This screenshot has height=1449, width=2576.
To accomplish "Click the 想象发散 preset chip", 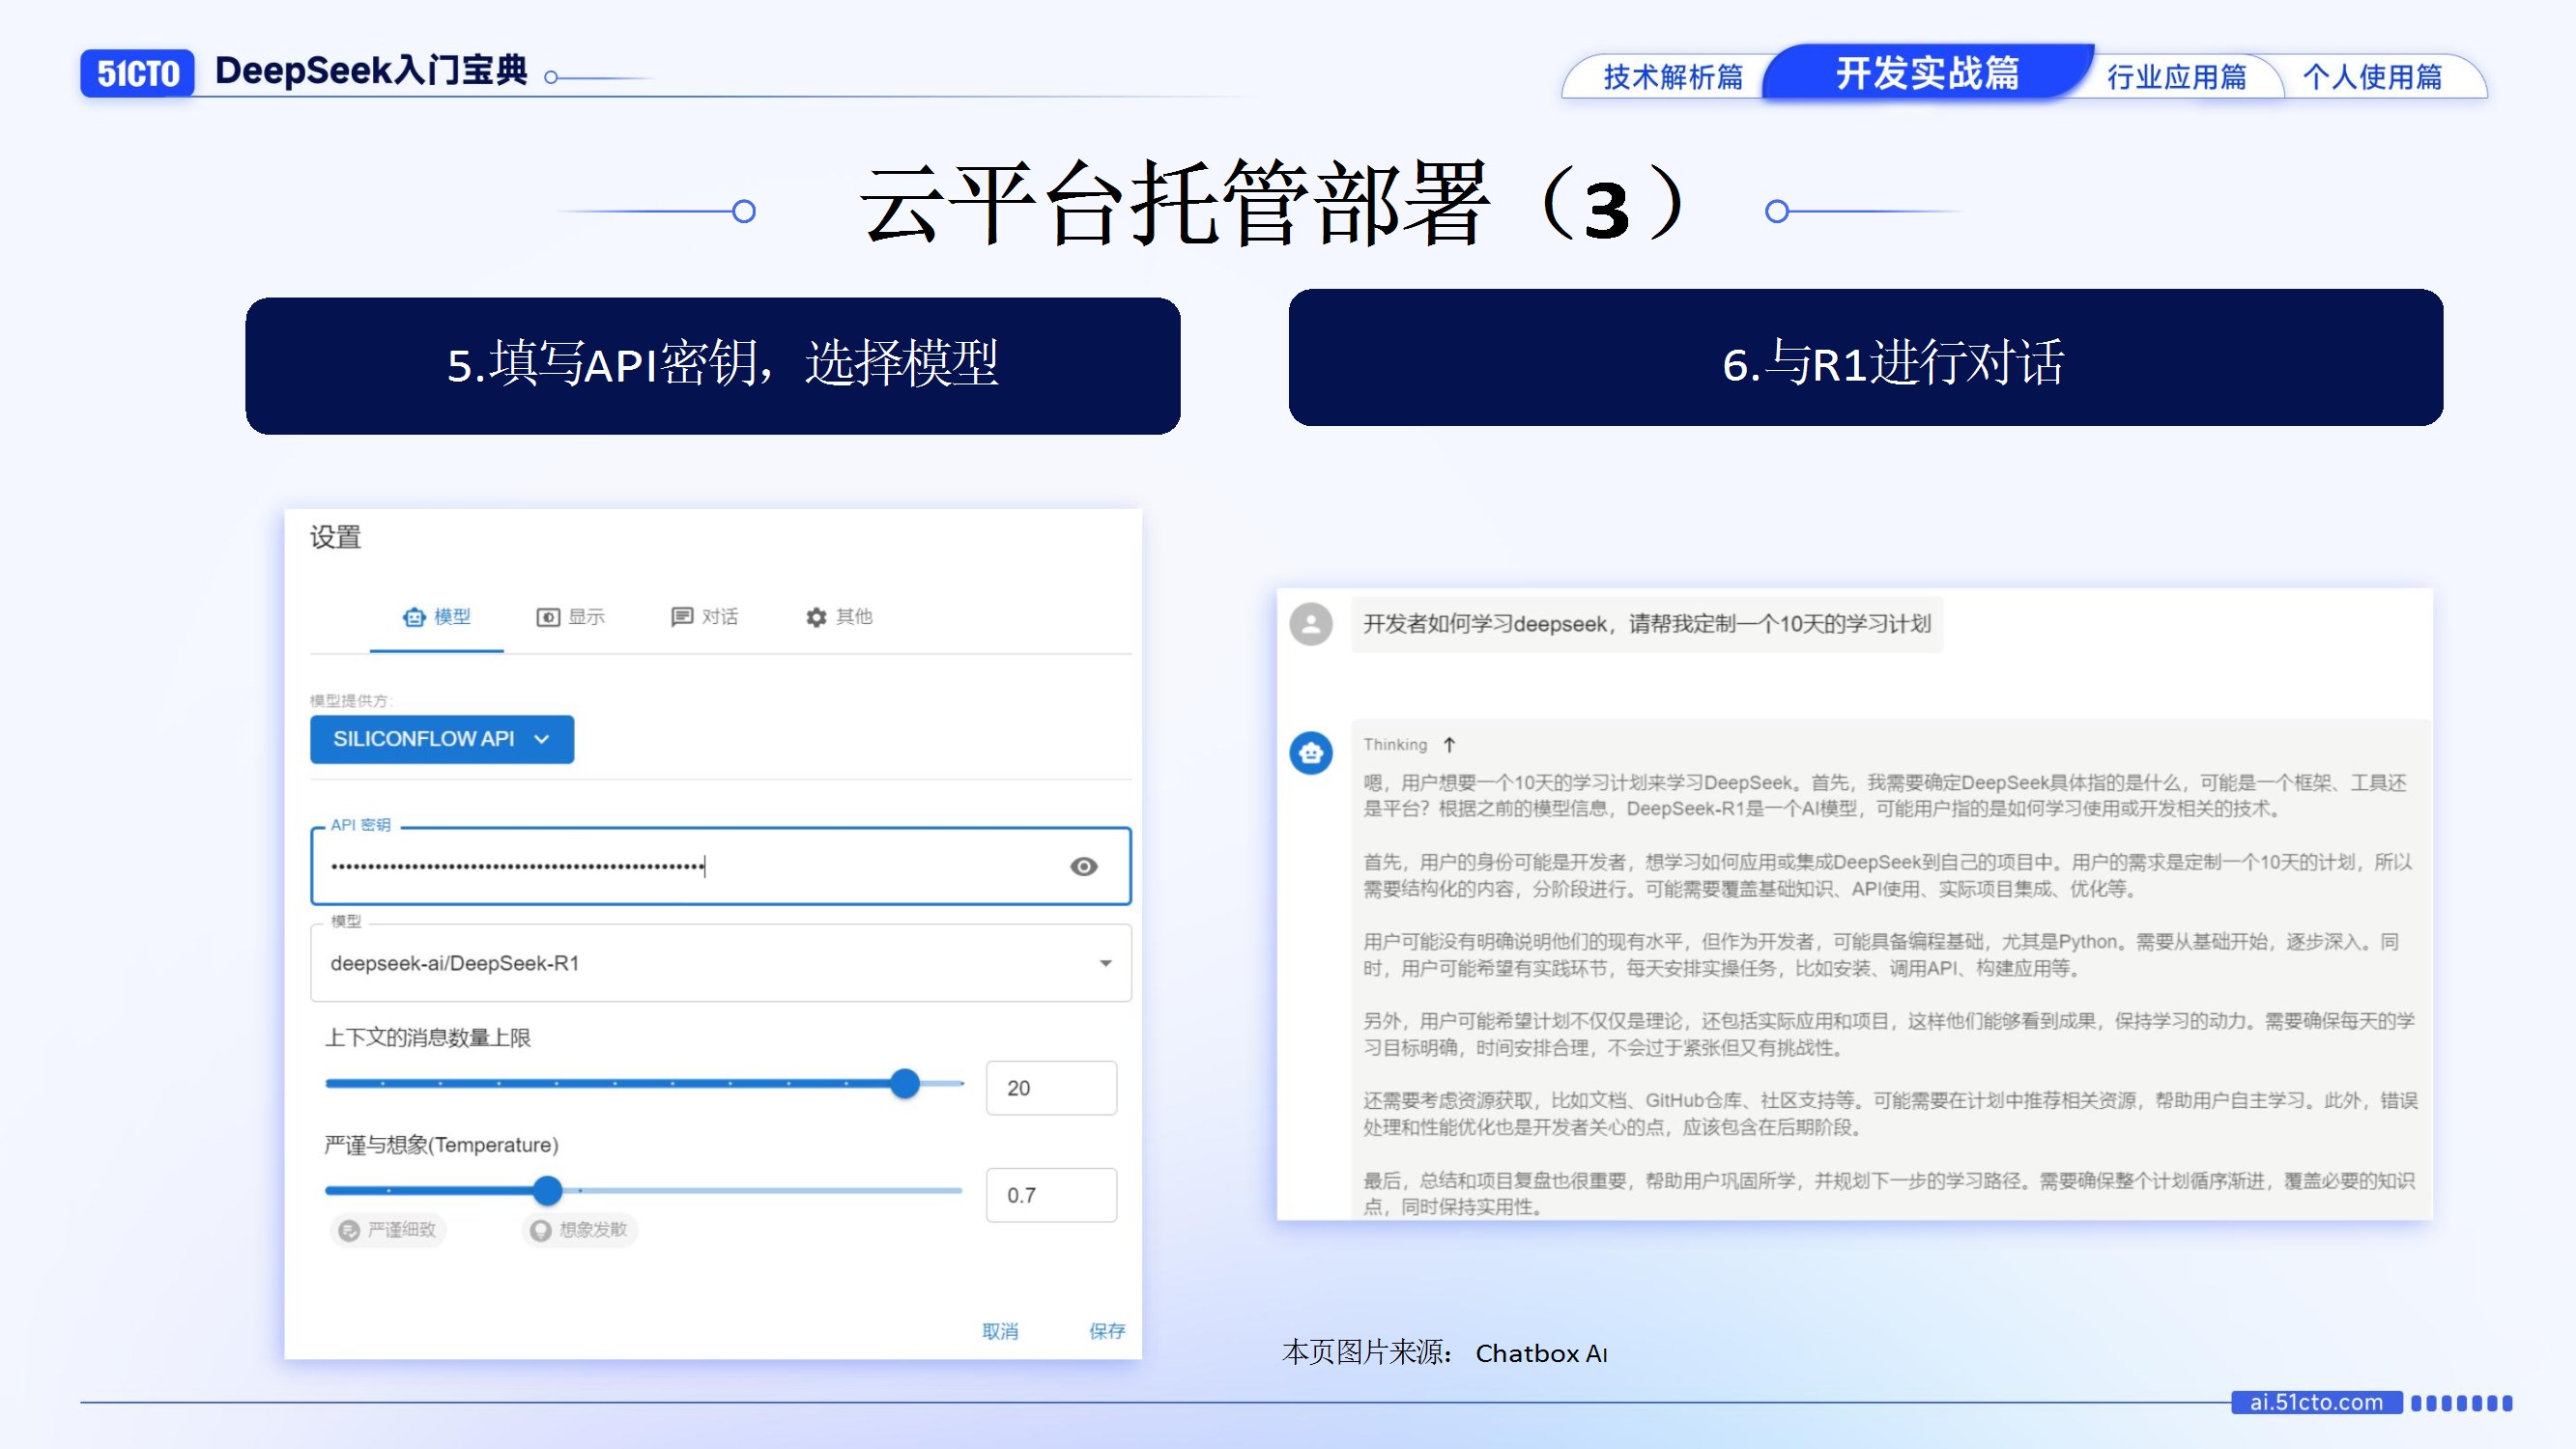I will (x=580, y=1229).
